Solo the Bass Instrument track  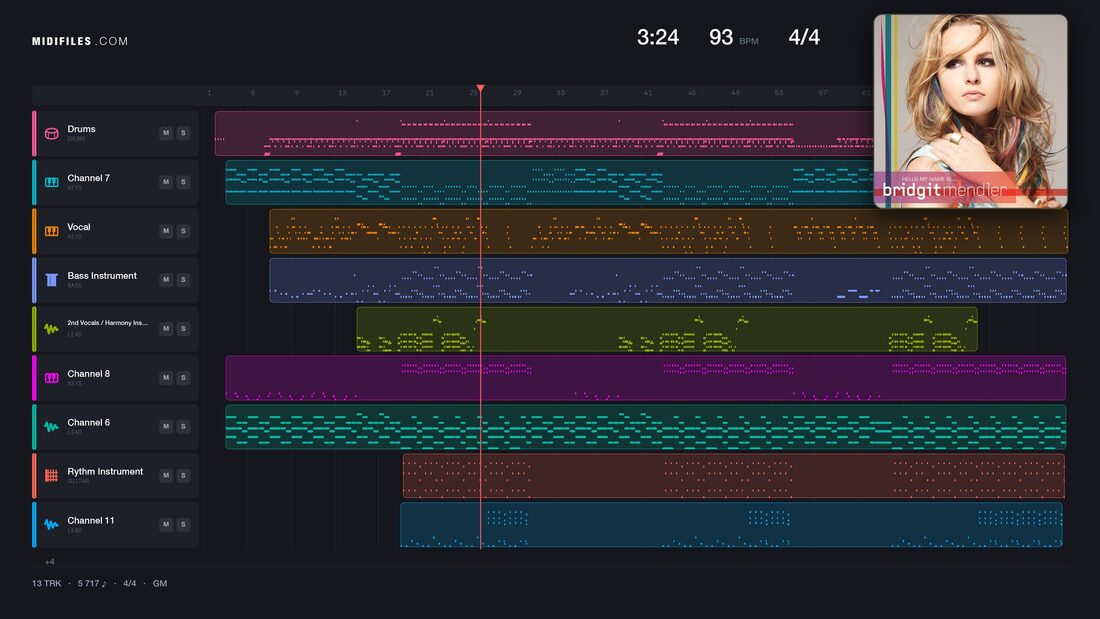(x=183, y=279)
